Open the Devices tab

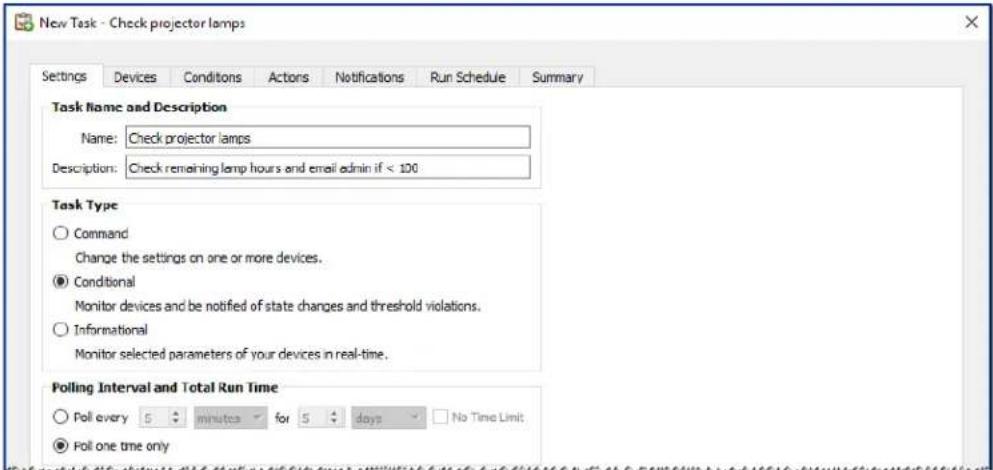[x=133, y=77]
